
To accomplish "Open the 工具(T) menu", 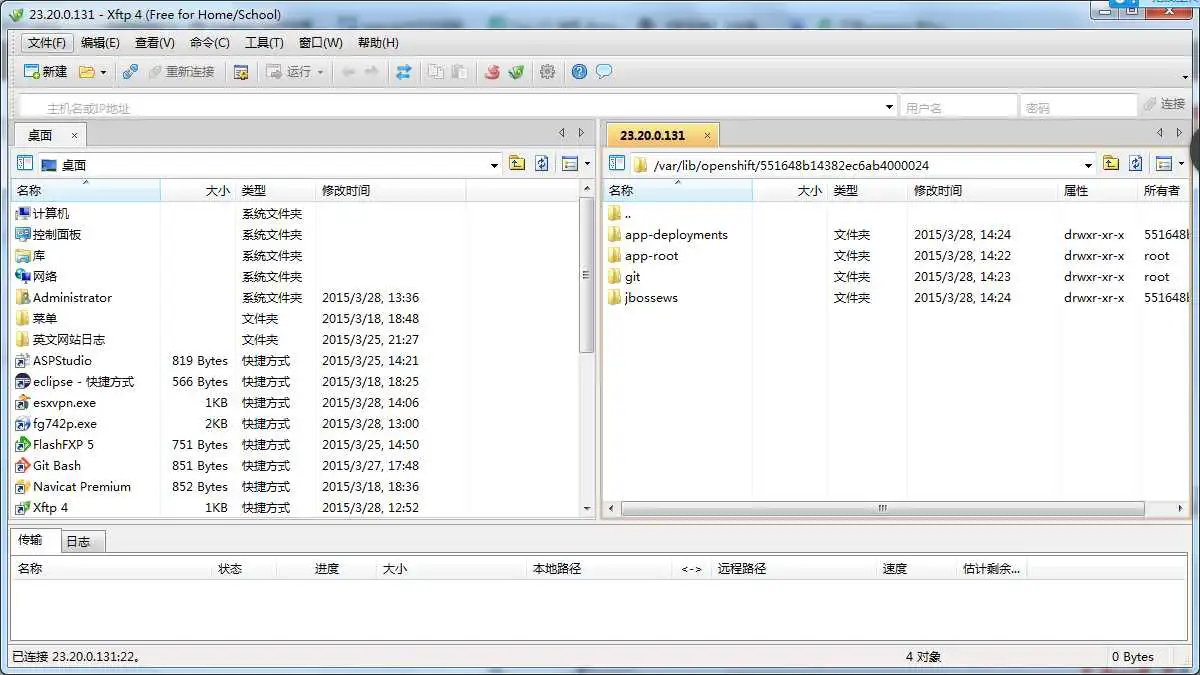I will click(x=264, y=43).
